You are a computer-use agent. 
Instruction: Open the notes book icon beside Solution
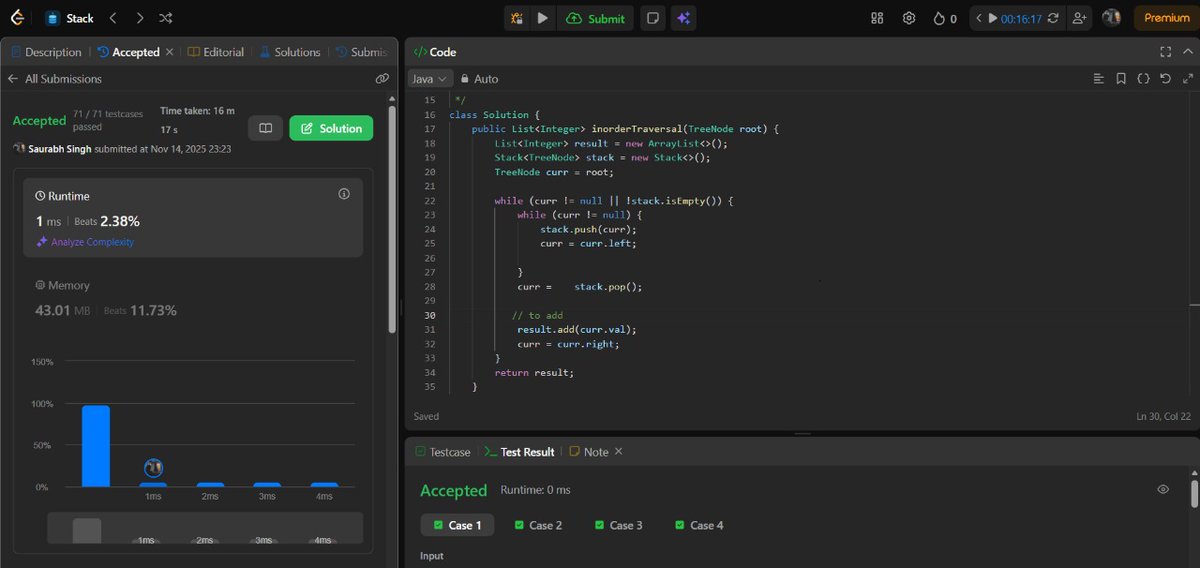tap(265, 128)
